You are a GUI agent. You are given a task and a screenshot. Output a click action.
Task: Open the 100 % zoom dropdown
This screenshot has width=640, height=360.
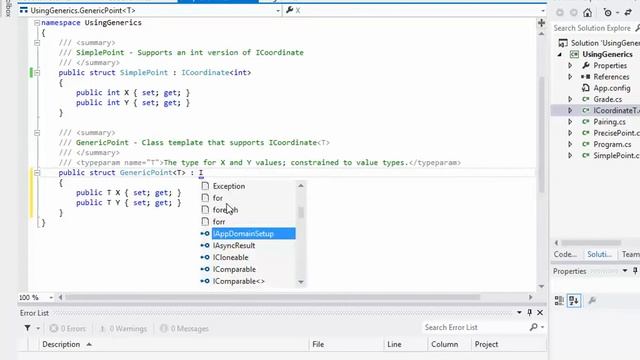[x=51, y=298]
